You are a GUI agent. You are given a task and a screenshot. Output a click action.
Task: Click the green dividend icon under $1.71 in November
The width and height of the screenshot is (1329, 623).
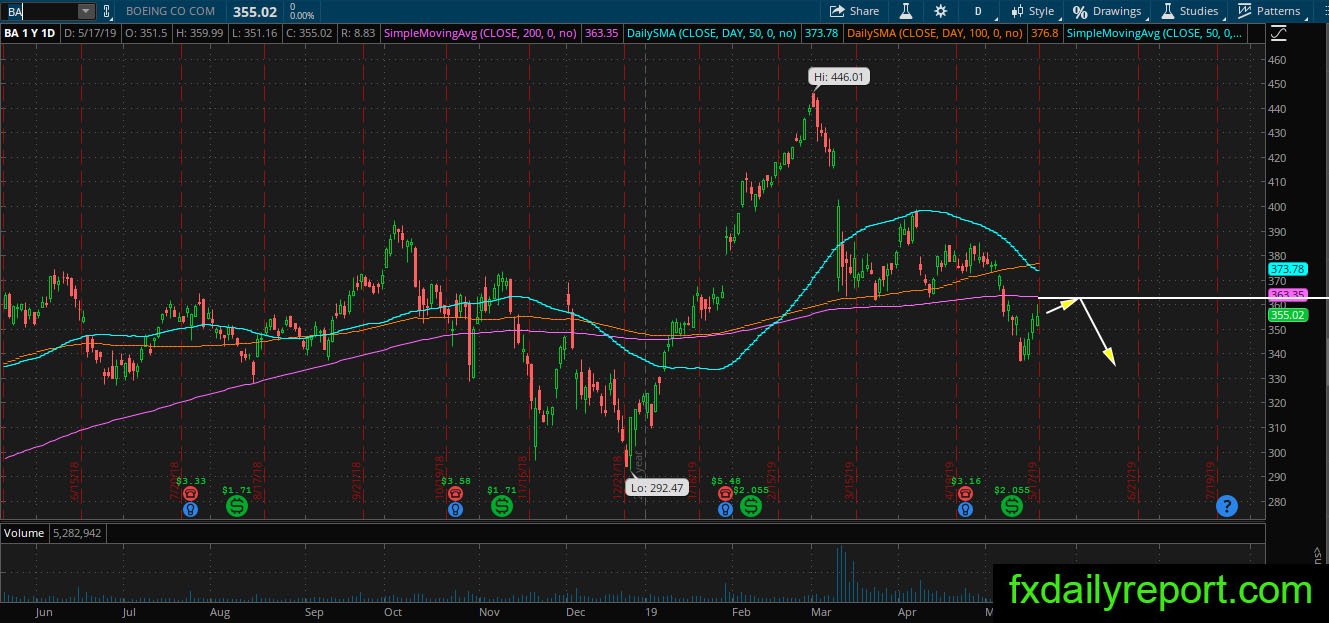(502, 506)
